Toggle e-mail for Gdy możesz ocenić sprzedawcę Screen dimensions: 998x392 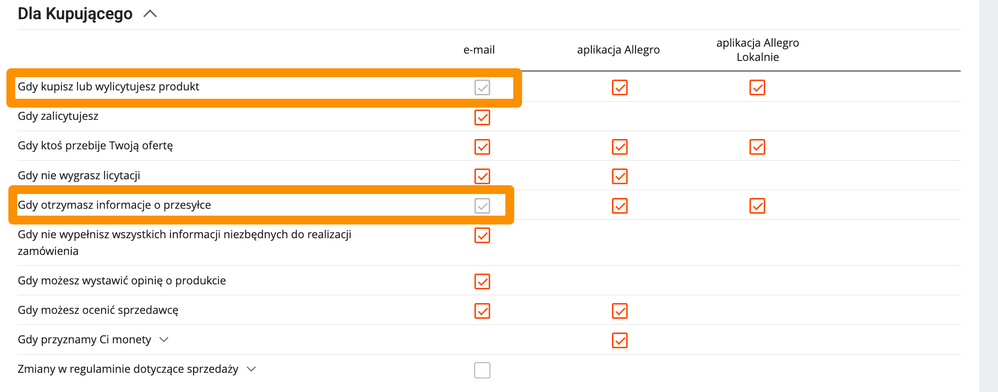tap(482, 311)
